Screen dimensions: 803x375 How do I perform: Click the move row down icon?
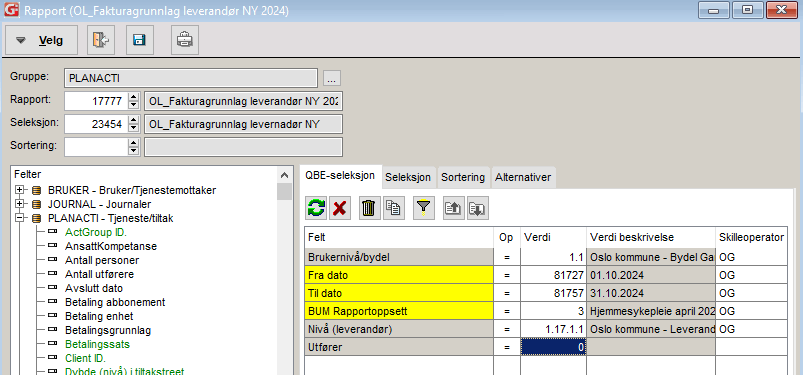(477, 208)
